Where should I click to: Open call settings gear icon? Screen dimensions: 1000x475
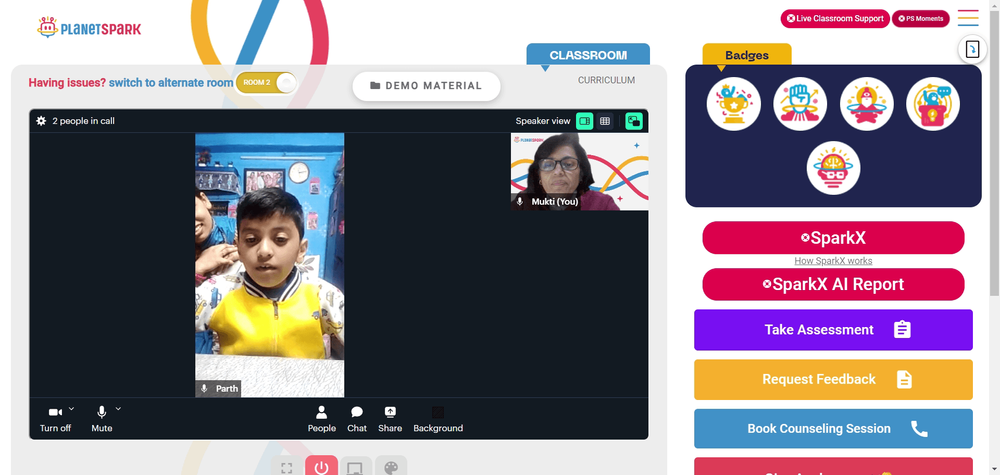[x=41, y=121]
